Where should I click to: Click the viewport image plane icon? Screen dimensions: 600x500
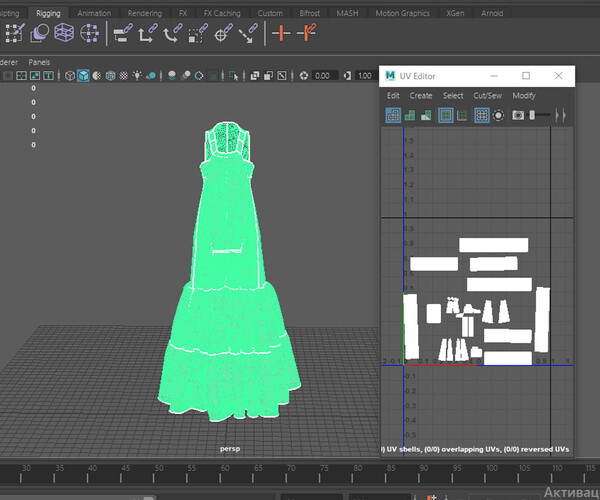pos(35,76)
